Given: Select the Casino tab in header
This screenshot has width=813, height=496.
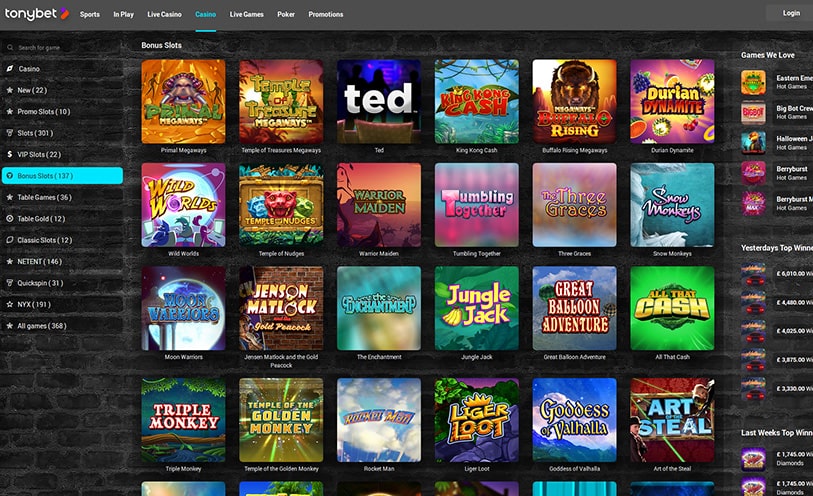Looking at the screenshot, I should coord(205,15).
